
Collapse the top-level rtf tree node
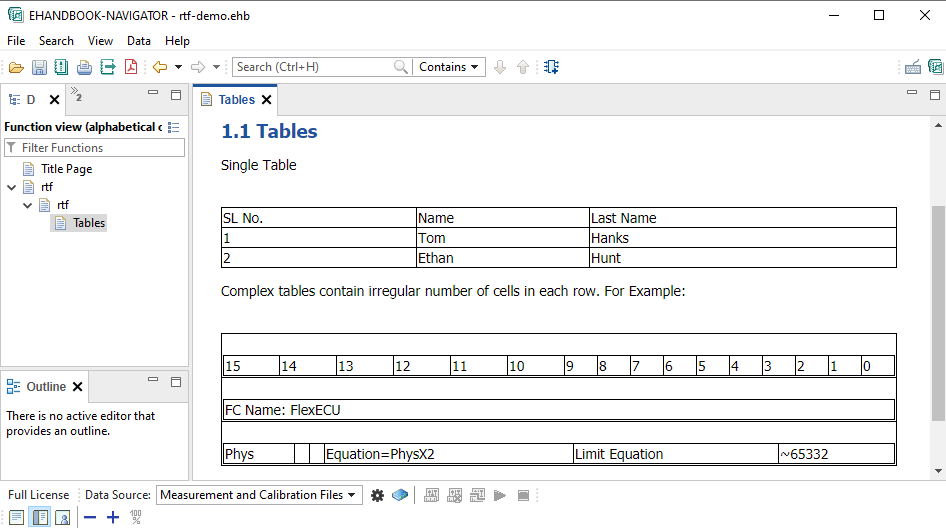12,187
